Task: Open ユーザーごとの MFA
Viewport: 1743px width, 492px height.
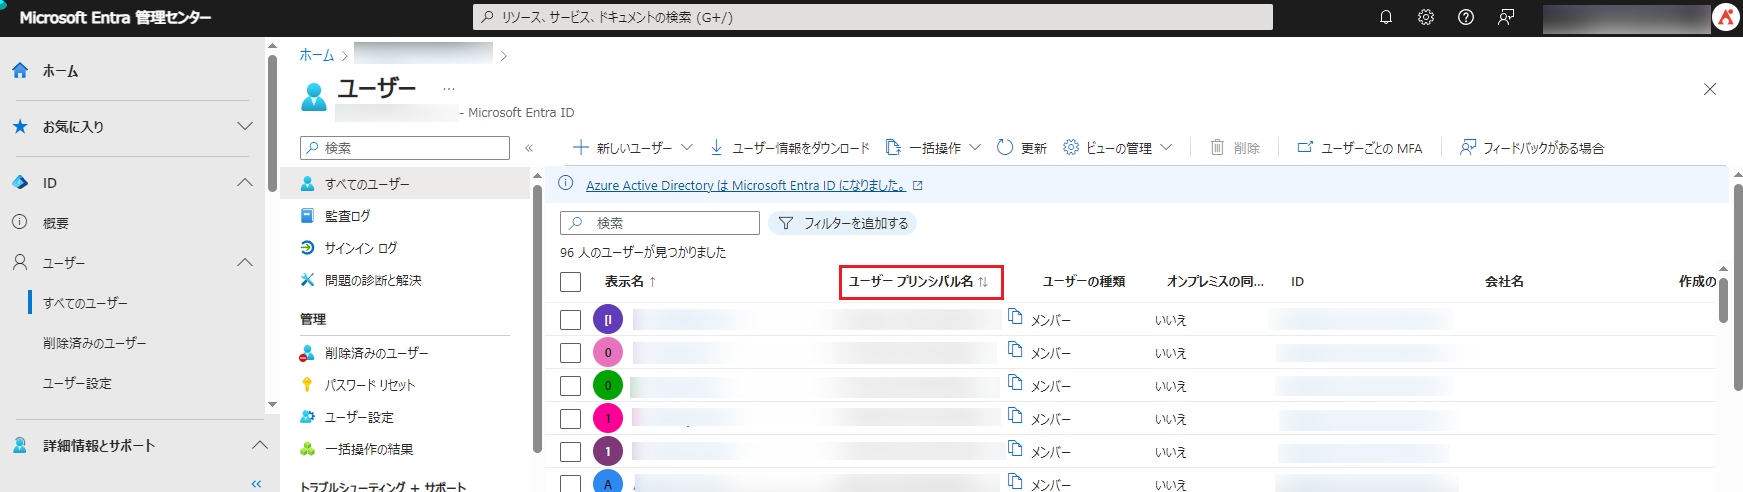Action: coord(1360,148)
